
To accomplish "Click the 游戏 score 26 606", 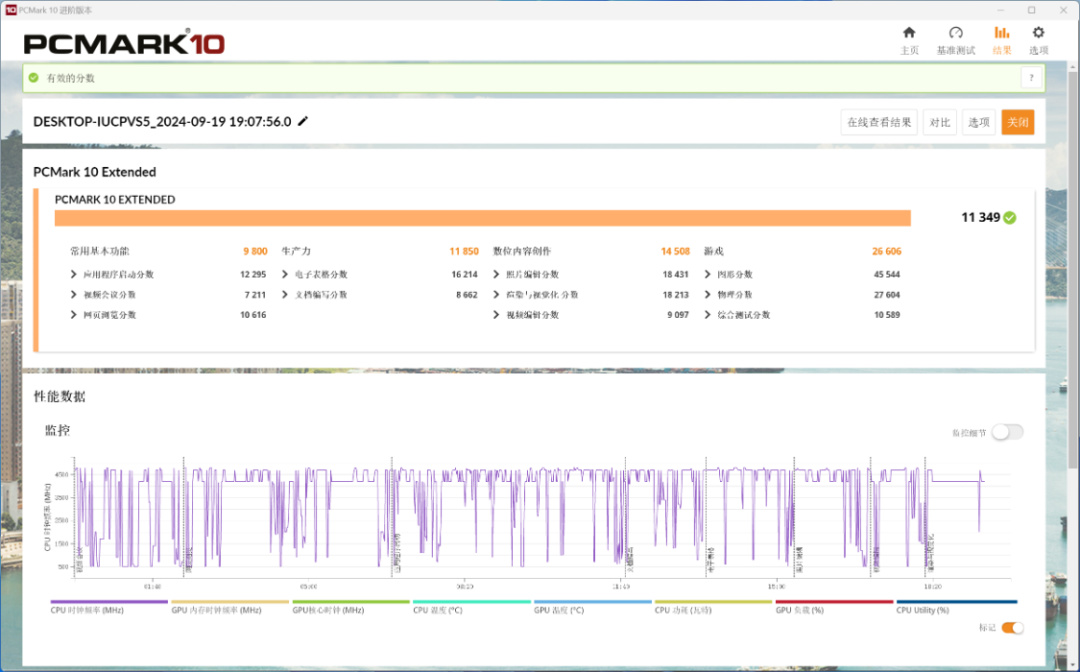I will pos(886,251).
